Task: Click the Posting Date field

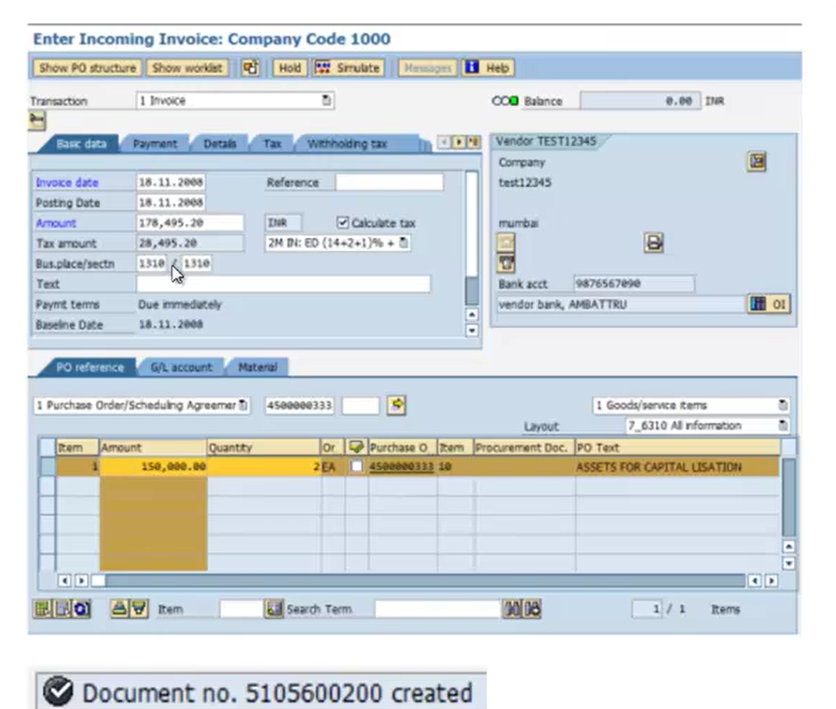Action: click(171, 203)
